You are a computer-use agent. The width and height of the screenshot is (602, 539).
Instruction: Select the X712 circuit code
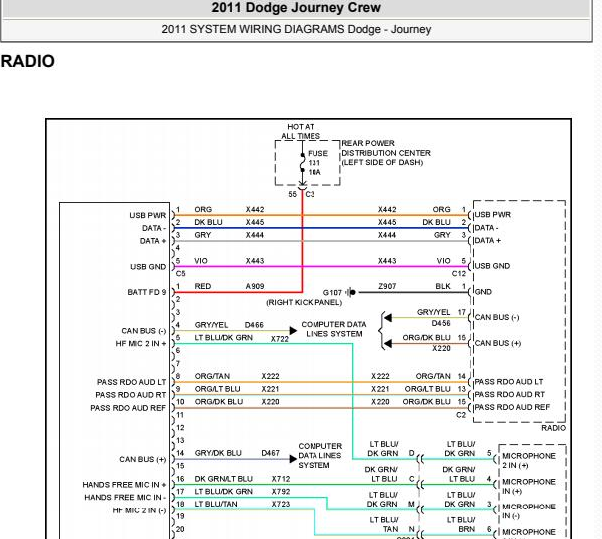click(281, 479)
